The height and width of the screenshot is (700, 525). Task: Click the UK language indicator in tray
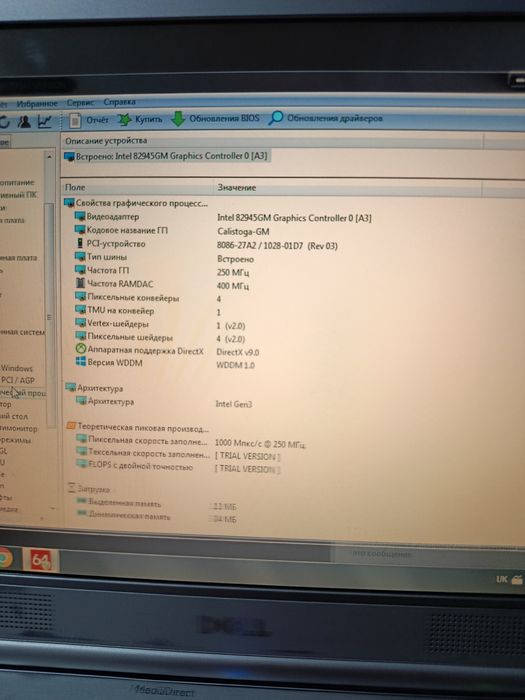tap(501, 579)
